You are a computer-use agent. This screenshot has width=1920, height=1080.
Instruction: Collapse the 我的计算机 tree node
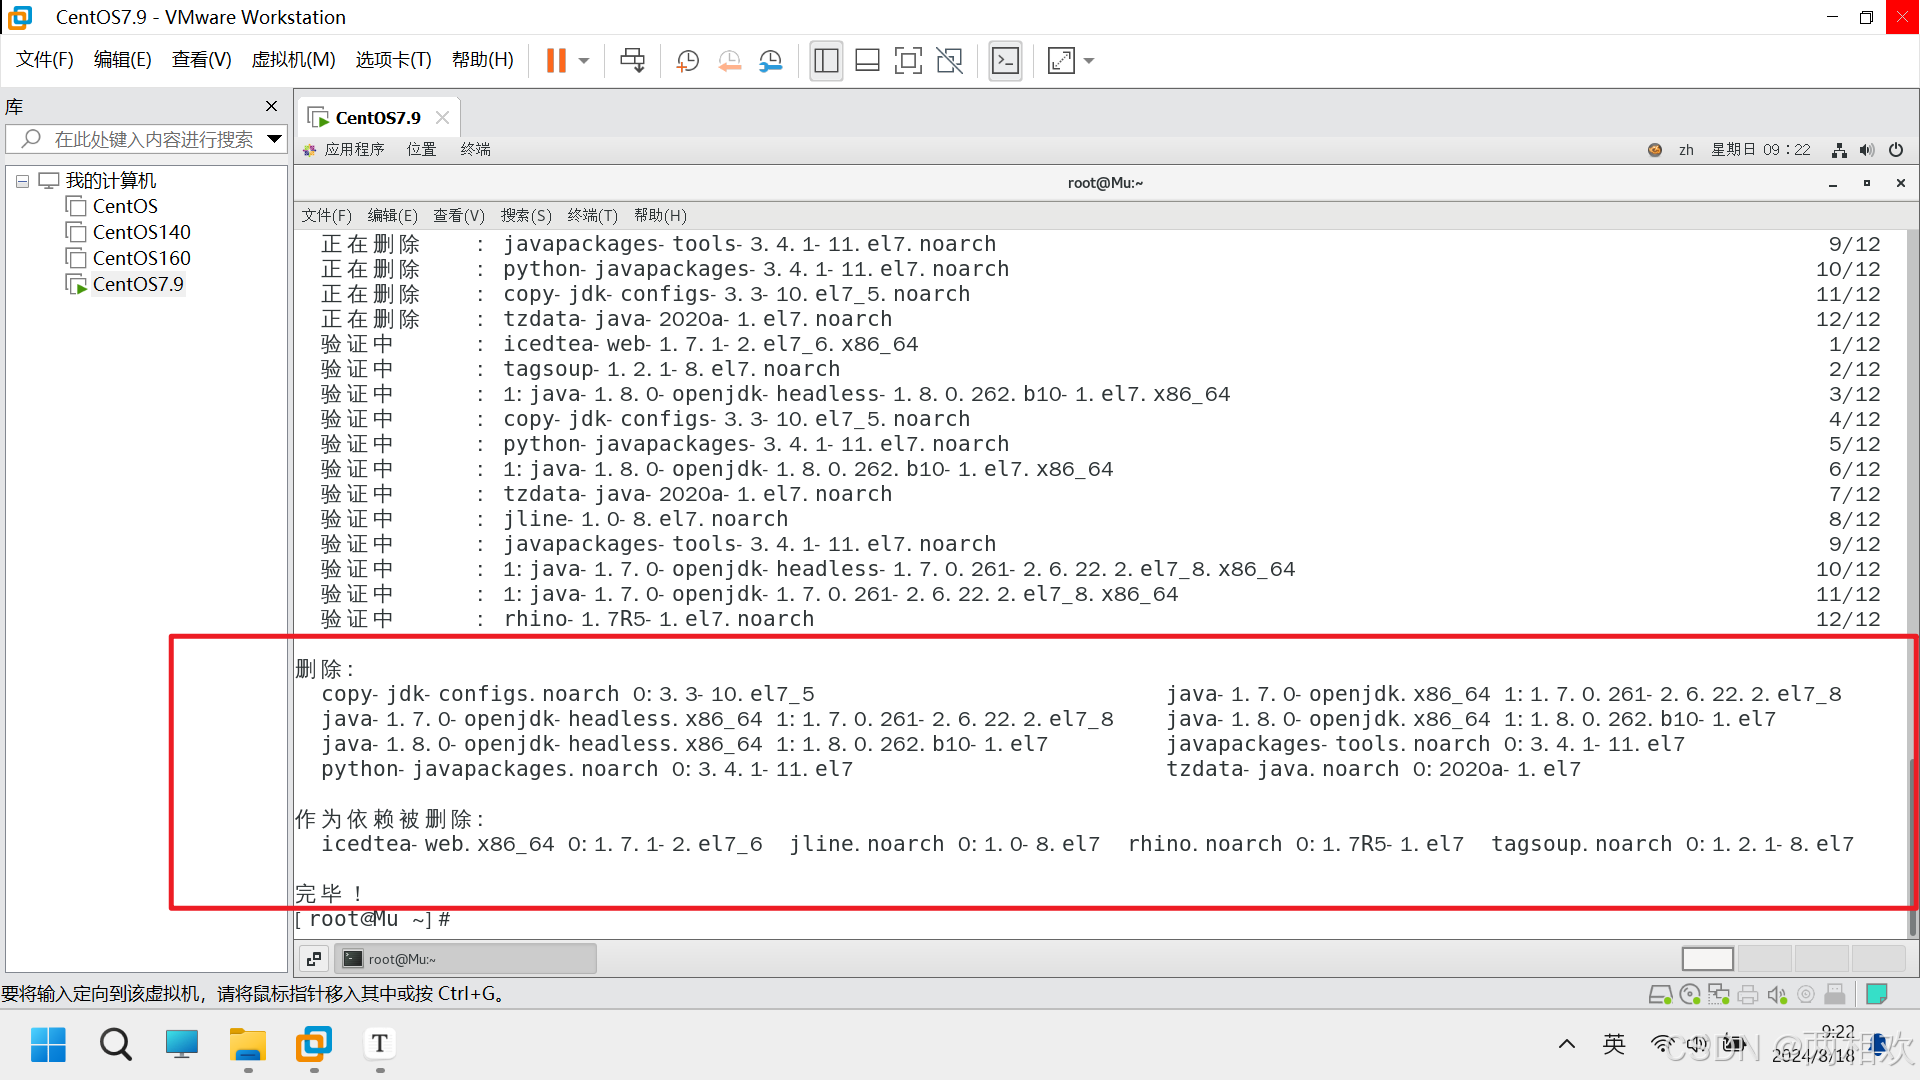[x=22, y=181]
